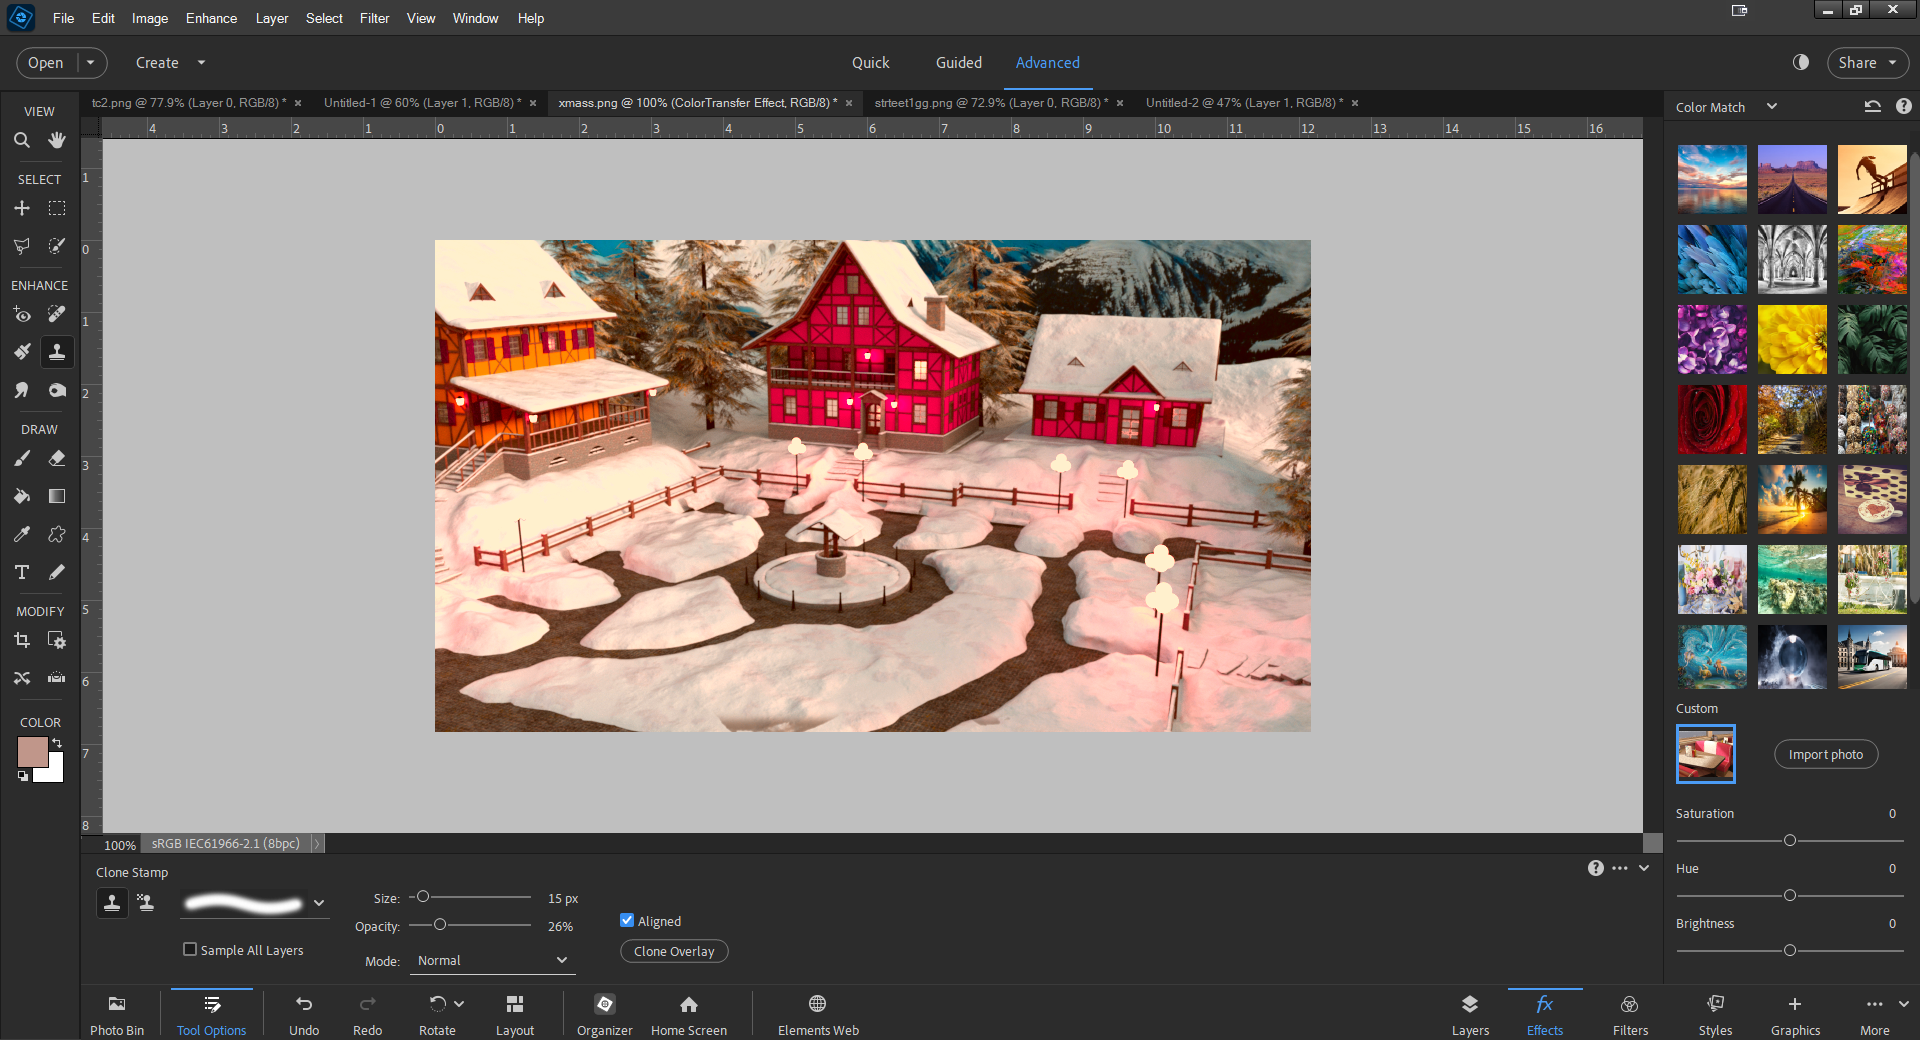The width and height of the screenshot is (1920, 1040).
Task: Open the Layers panel
Action: tap(1469, 1012)
